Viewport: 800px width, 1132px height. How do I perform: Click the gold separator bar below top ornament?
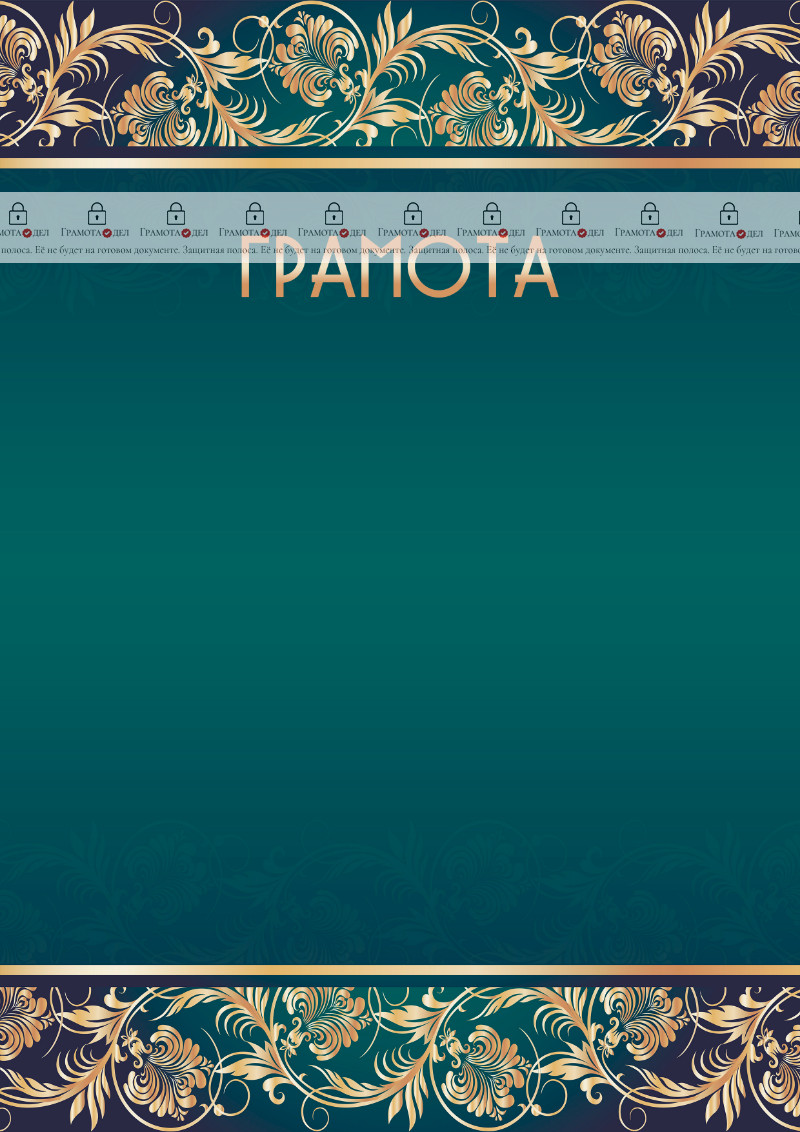coord(400,160)
